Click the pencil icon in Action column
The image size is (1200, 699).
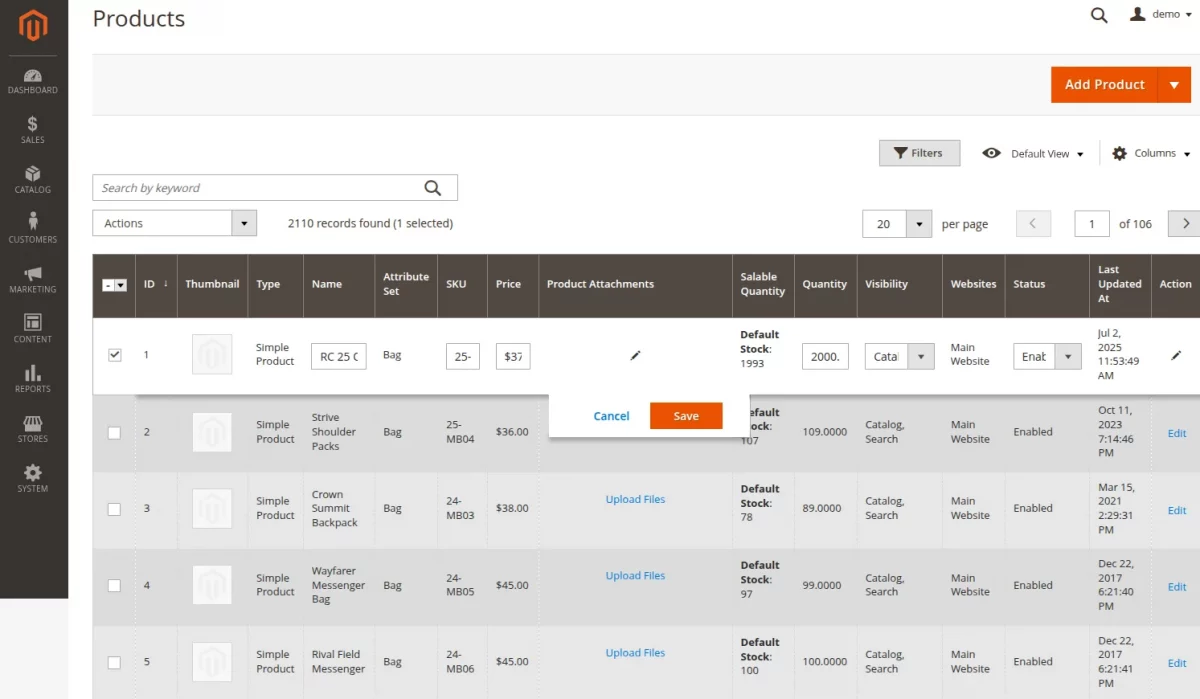[1176, 355]
